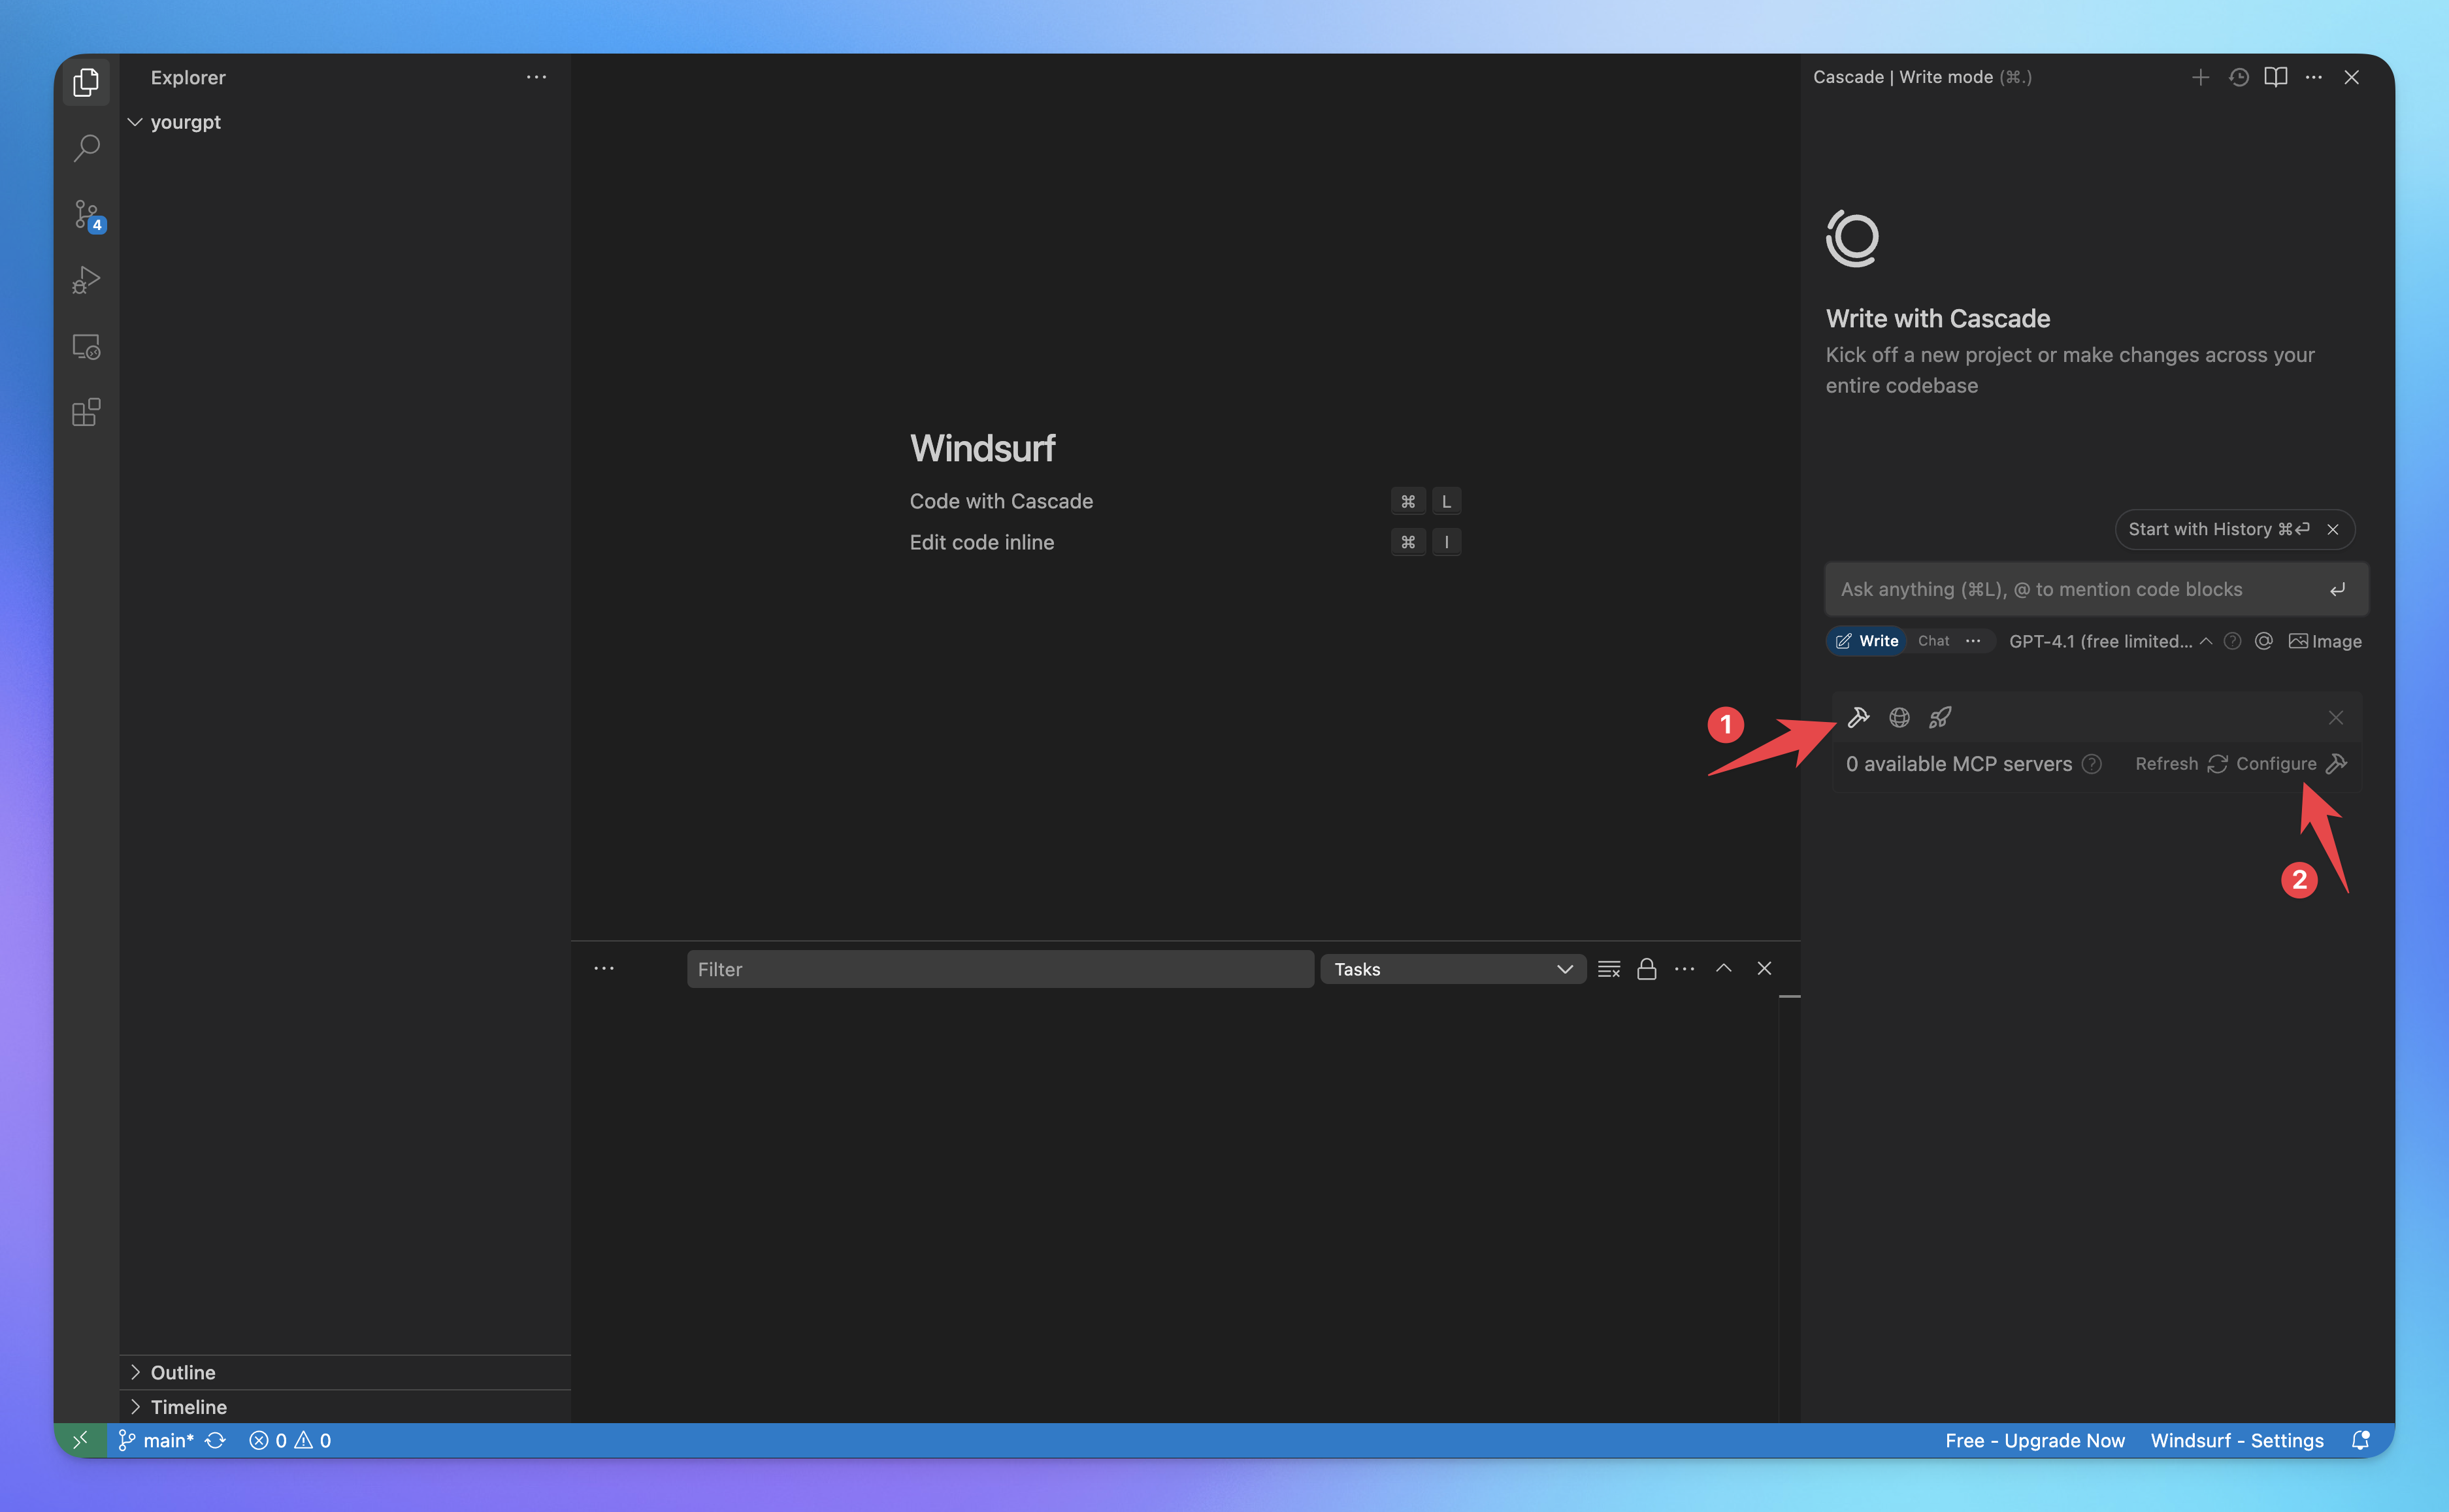Select the MCP servers hammer icon
This screenshot has height=1512, width=2449.
(1858, 717)
